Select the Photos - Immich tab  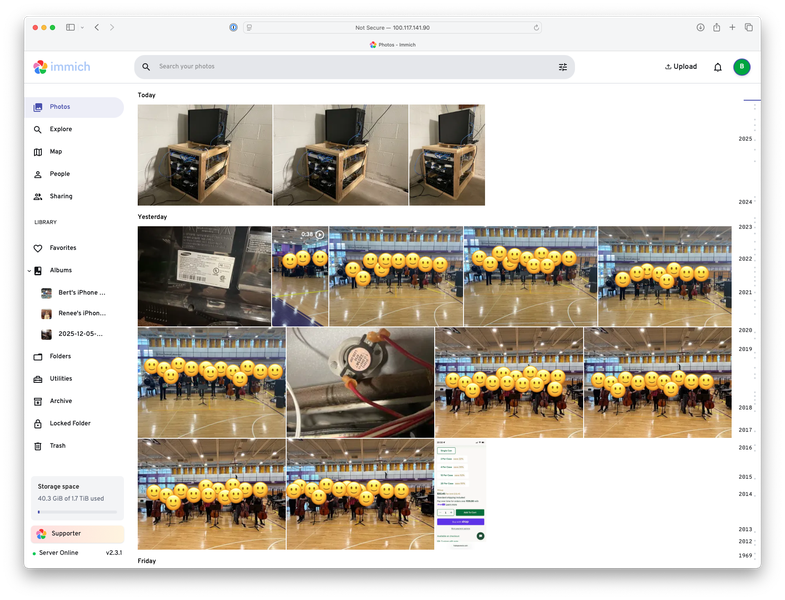point(392,45)
